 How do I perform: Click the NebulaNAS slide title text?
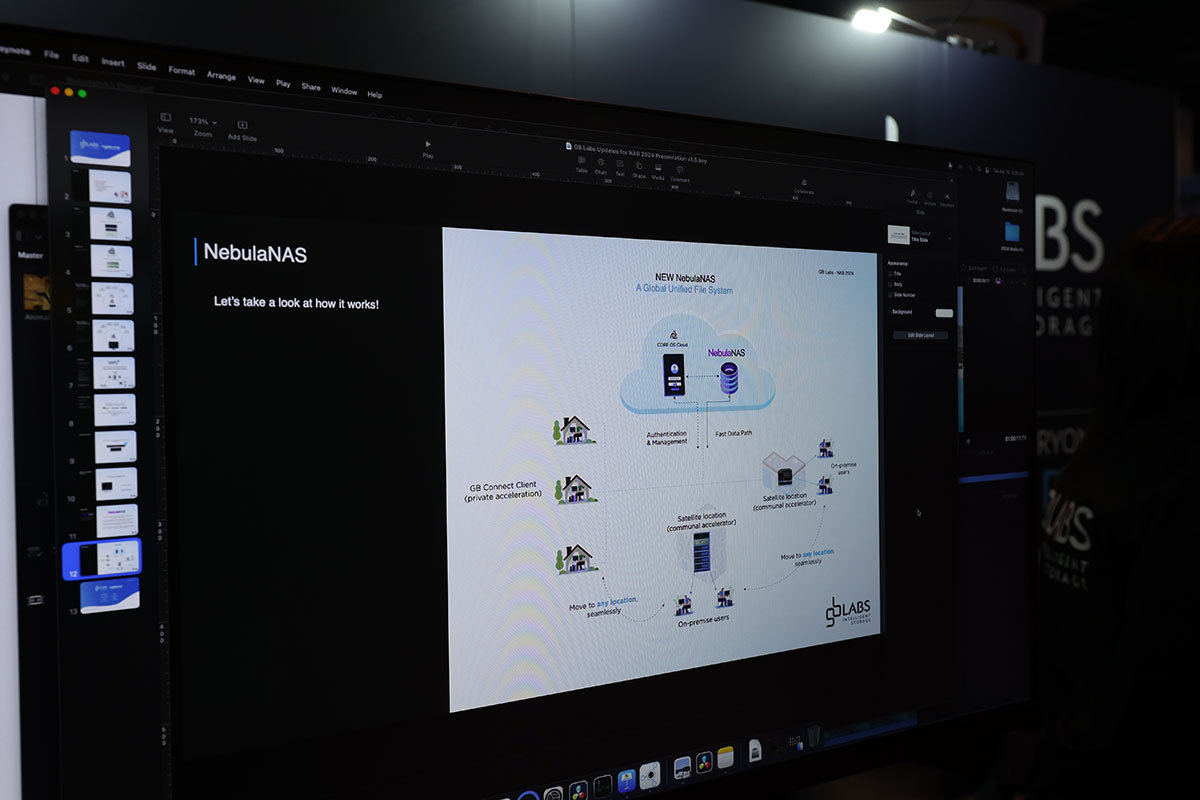[x=255, y=253]
